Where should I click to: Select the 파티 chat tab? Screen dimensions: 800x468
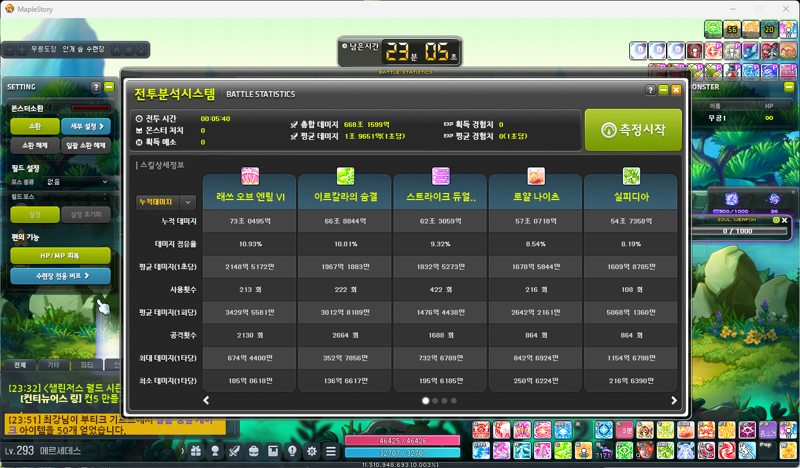pyautogui.click(x=87, y=365)
